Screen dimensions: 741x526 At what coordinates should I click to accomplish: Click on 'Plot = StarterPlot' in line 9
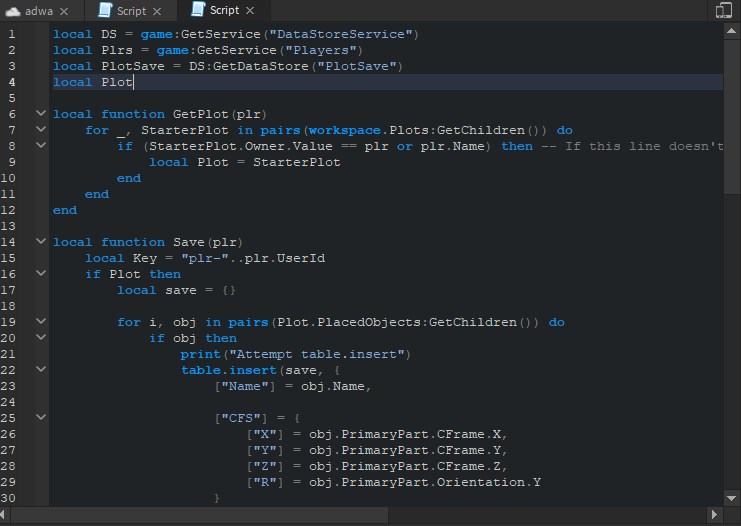[x=269, y=163]
